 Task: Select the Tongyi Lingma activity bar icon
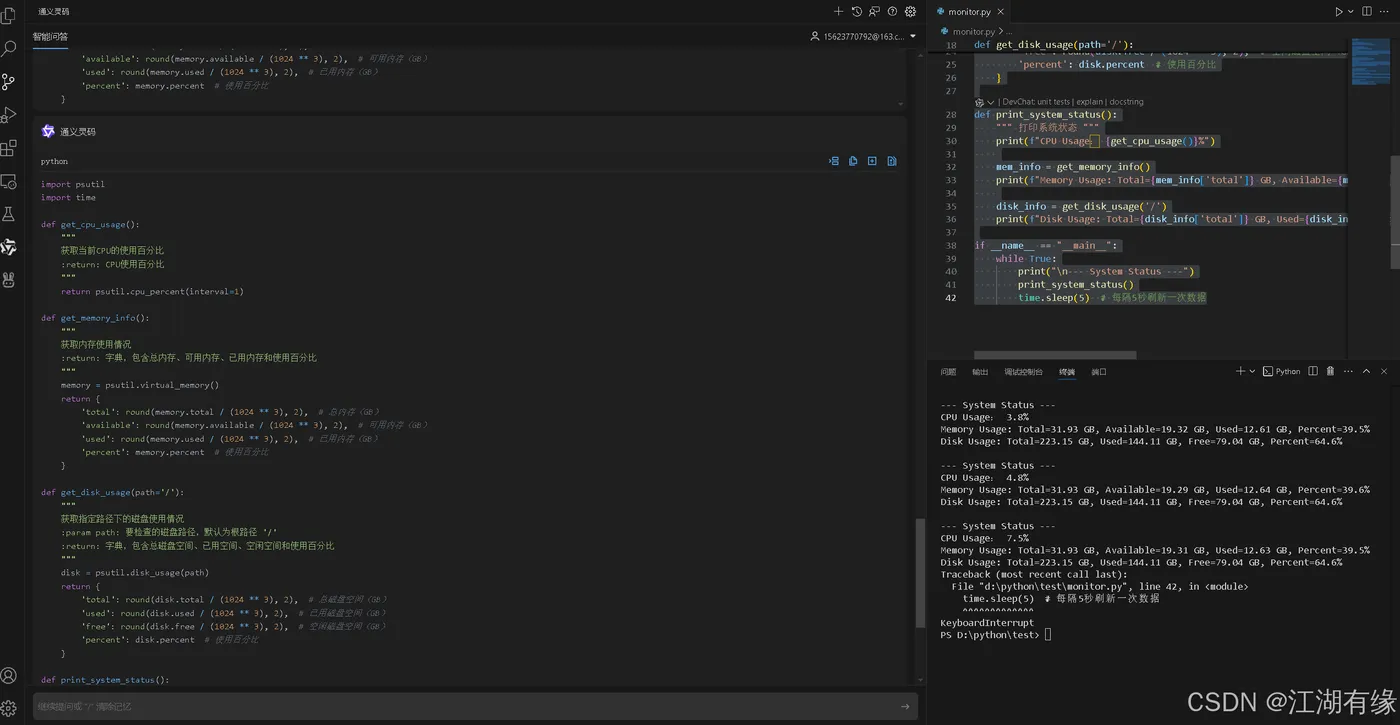click(9, 247)
